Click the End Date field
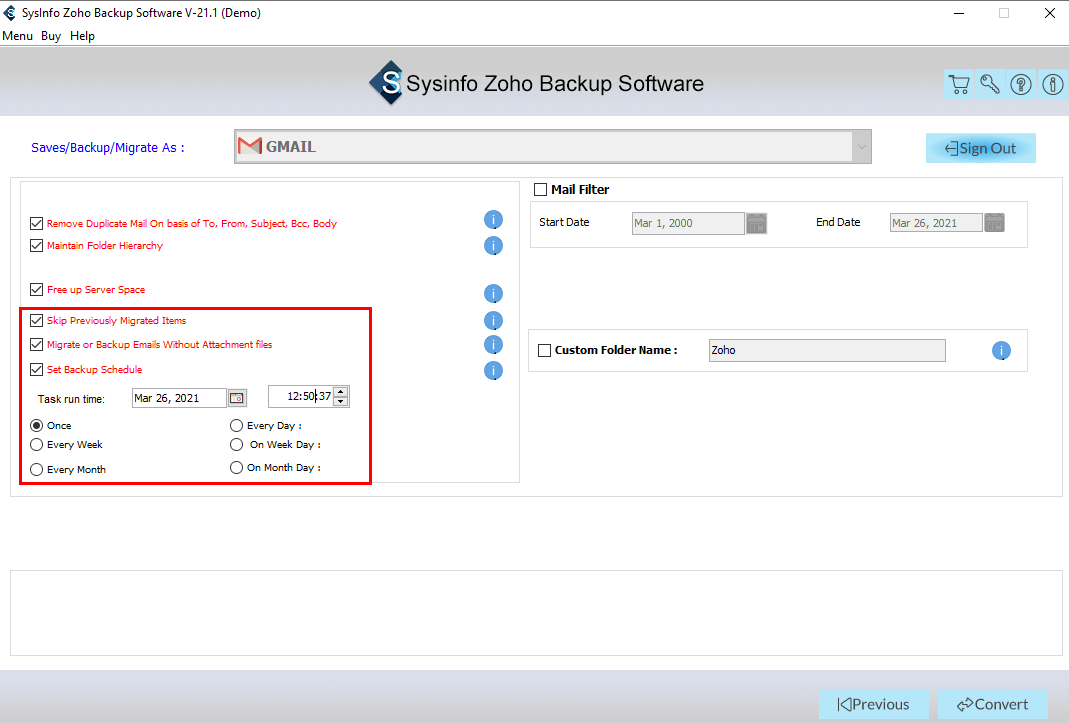This screenshot has height=723, width=1069. 935,223
